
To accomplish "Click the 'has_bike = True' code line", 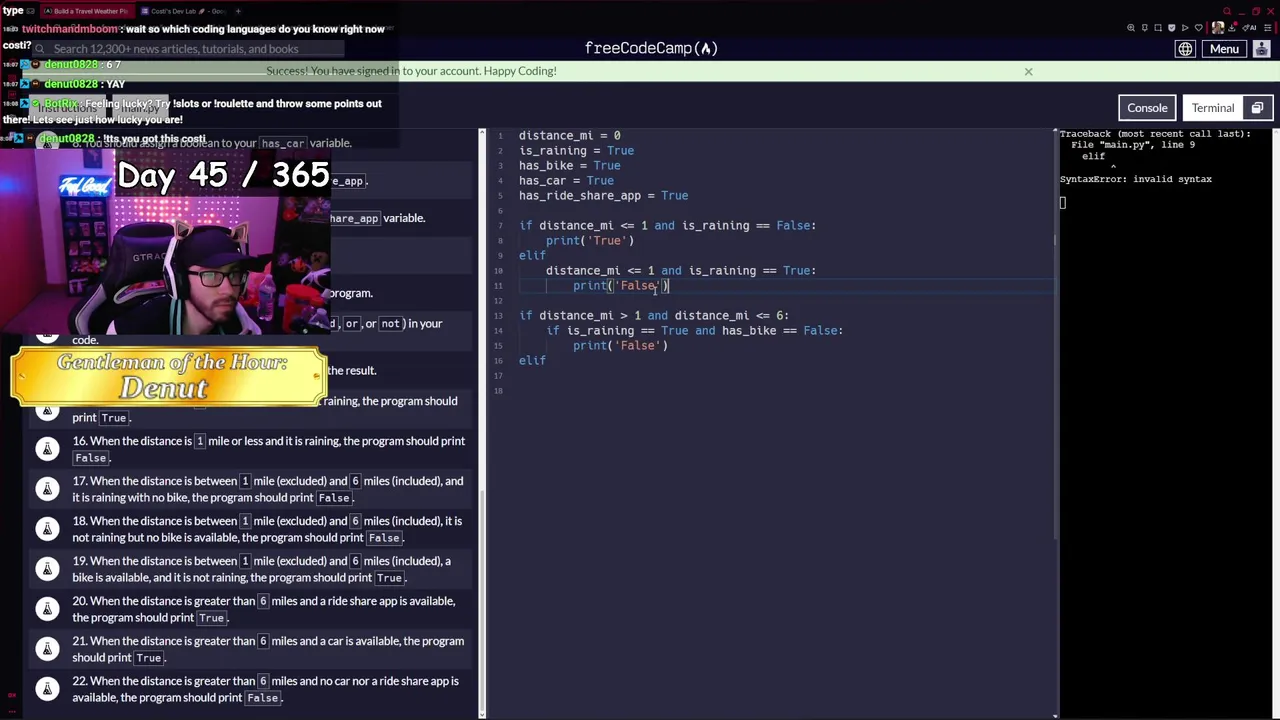I will tap(569, 165).
